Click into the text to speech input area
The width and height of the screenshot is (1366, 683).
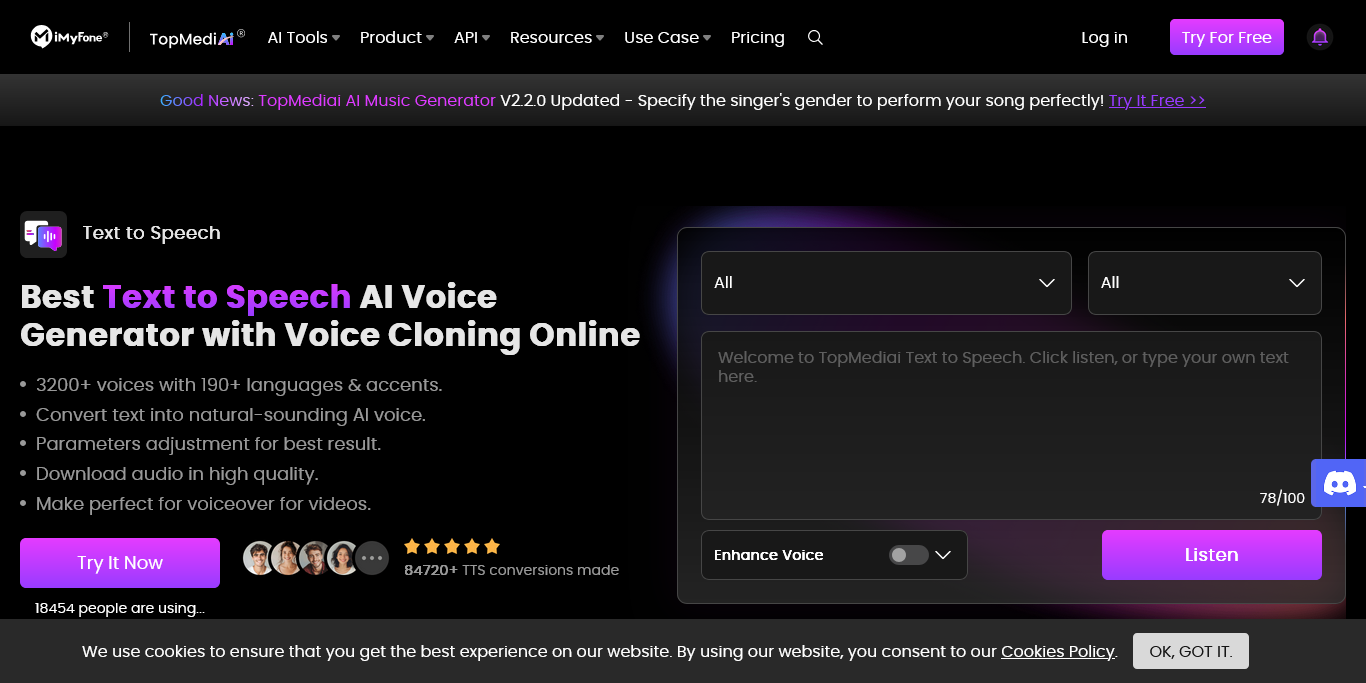click(1011, 425)
